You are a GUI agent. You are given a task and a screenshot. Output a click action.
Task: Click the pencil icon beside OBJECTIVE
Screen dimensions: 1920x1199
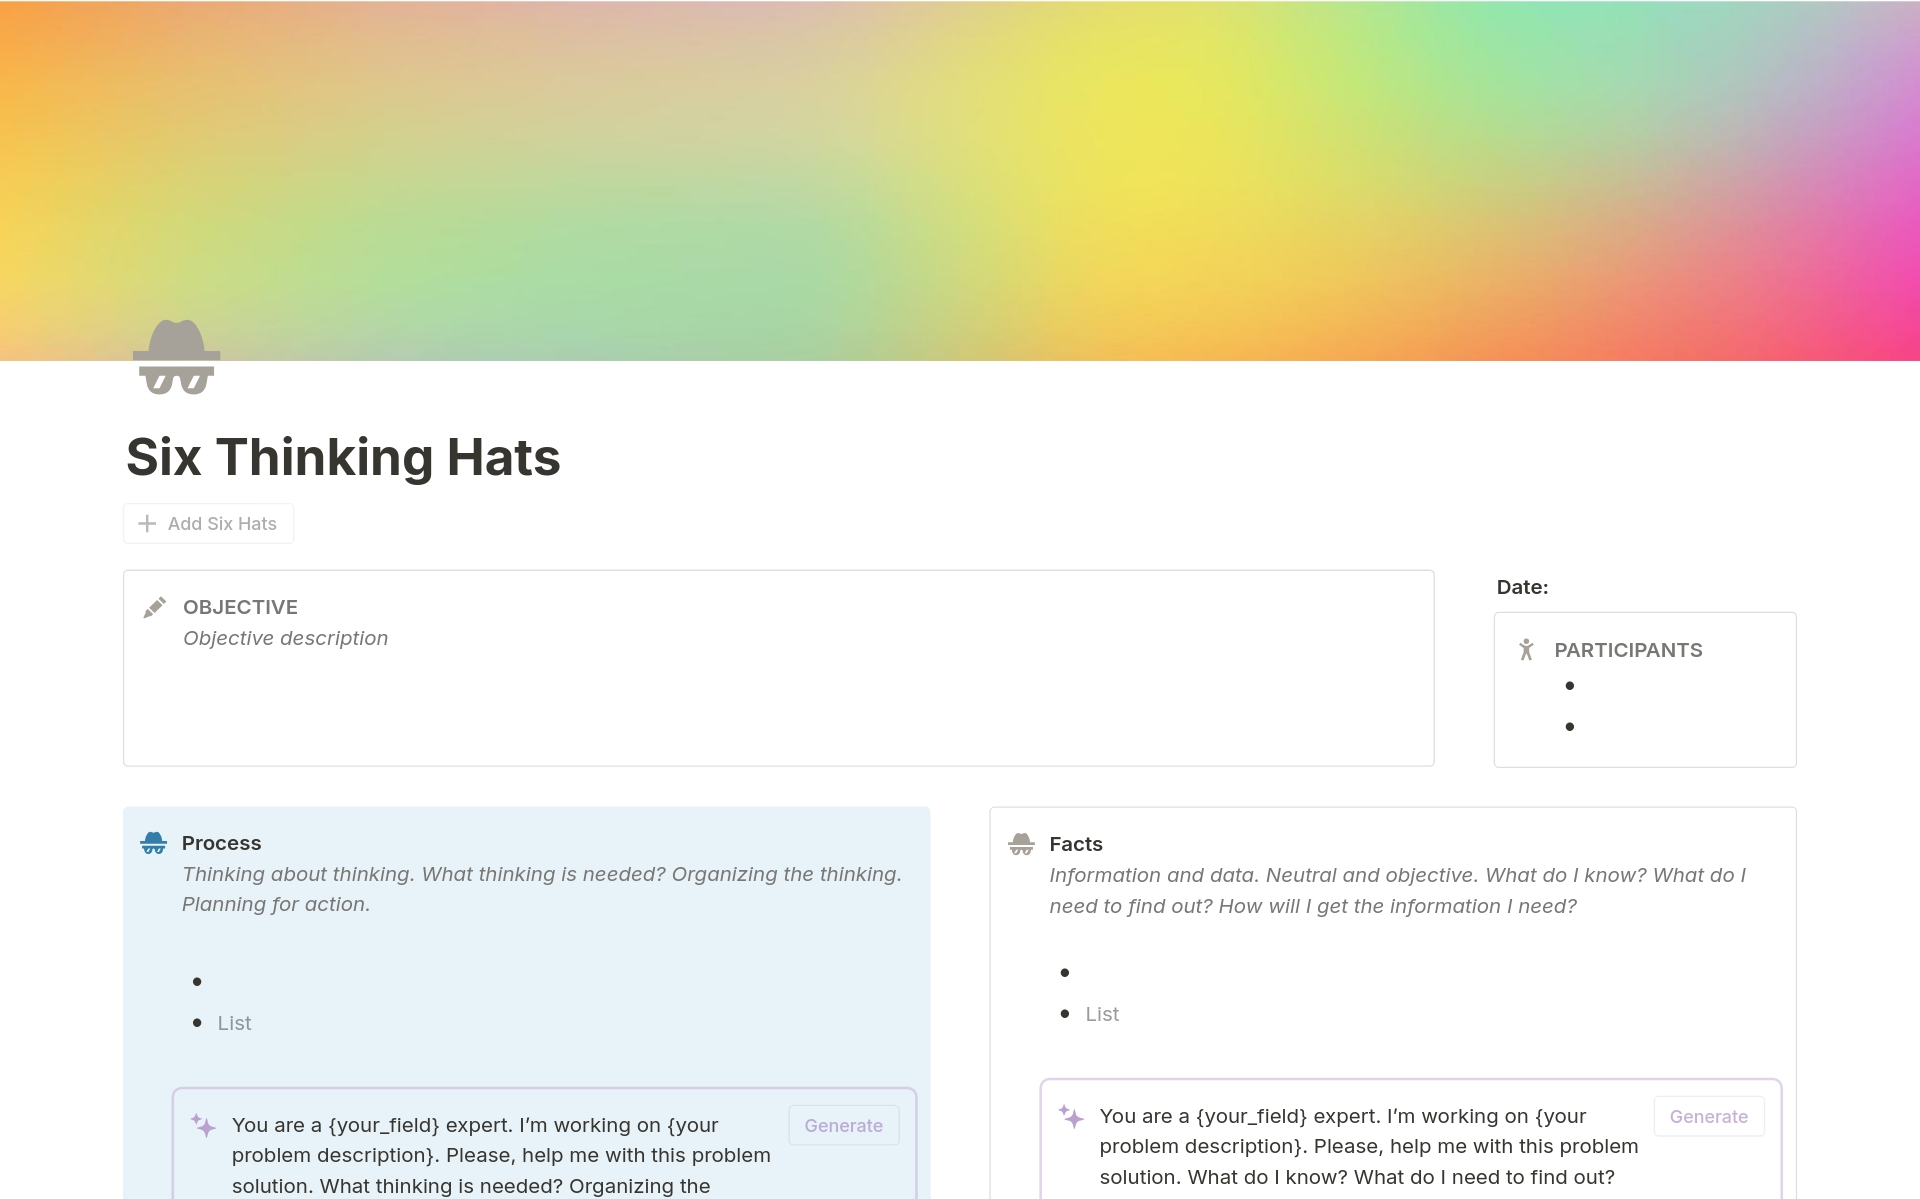(x=154, y=608)
